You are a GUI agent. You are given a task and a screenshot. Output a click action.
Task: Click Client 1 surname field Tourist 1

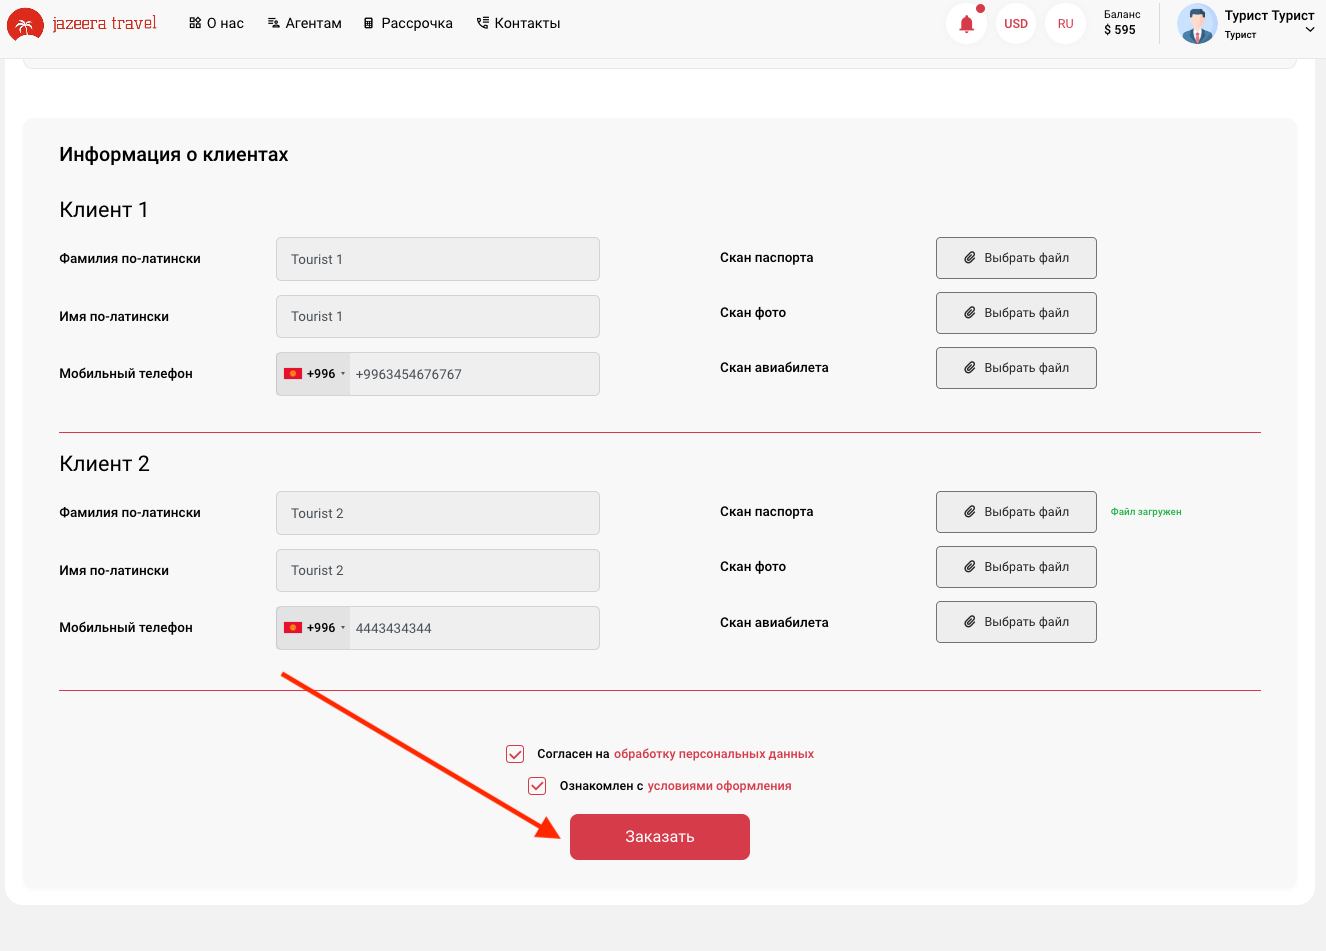point(437,259)
